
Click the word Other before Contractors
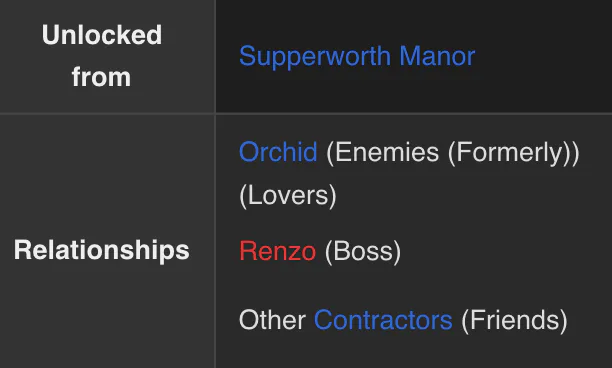coord(272,320)
